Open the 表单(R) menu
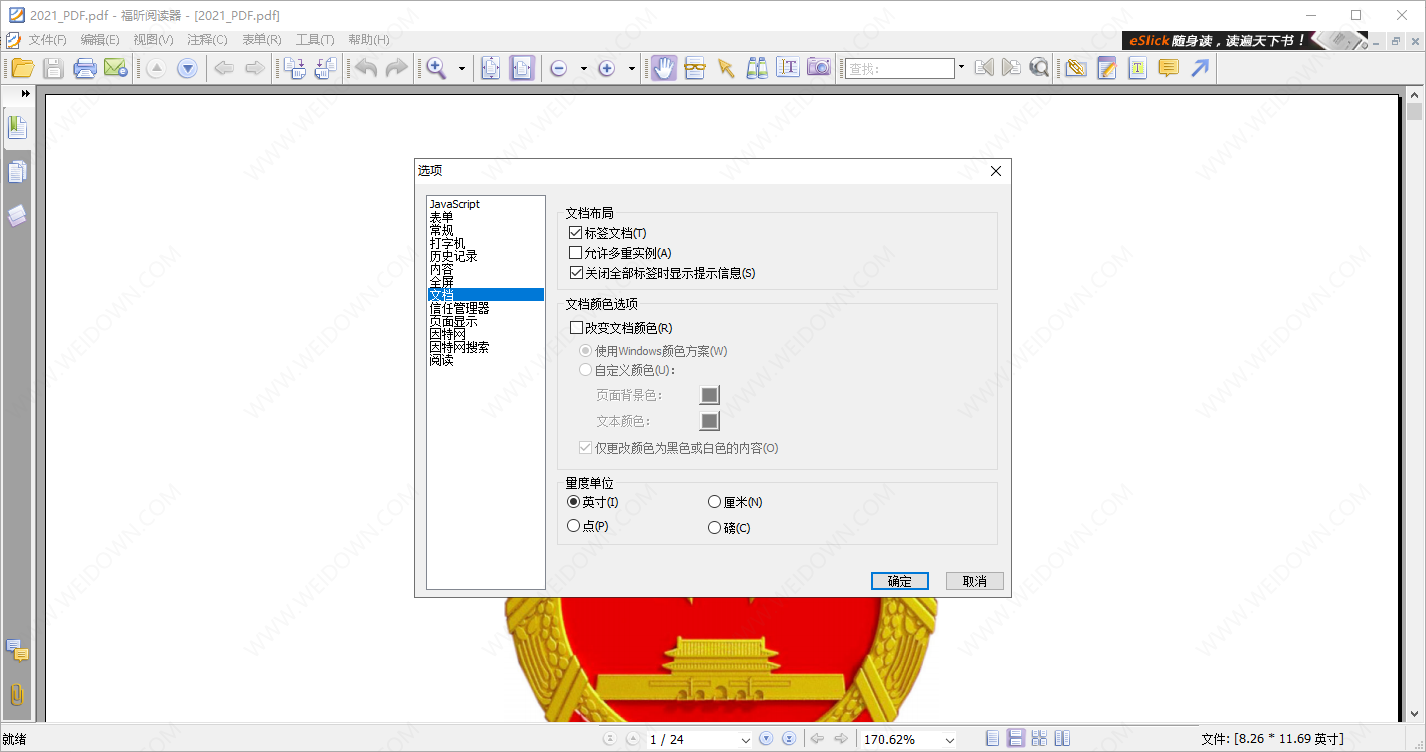Screen dimensions: 1426x752 [261, 40]
